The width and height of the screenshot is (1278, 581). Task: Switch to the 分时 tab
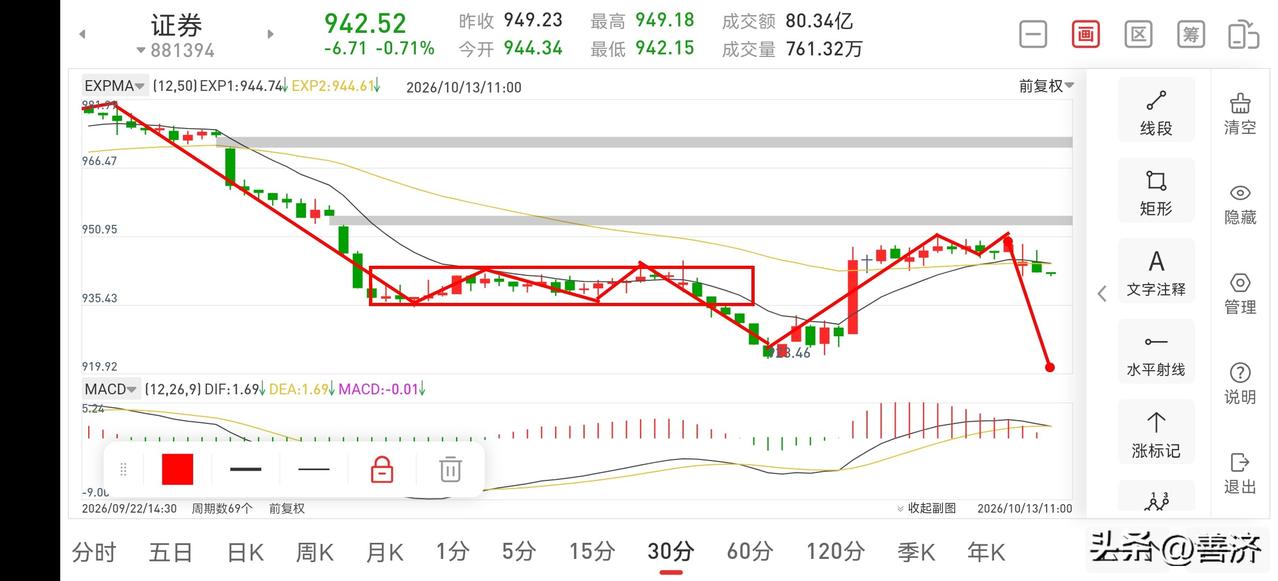click(95, 551)
